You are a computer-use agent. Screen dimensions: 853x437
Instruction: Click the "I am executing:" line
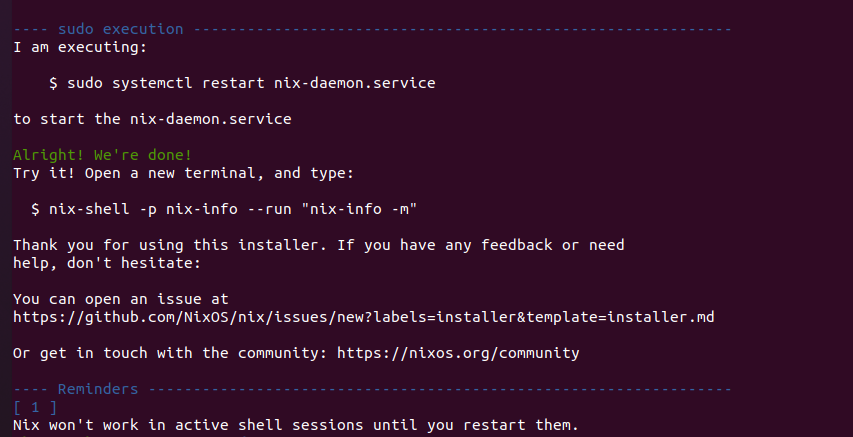click(x=80, y=47)
